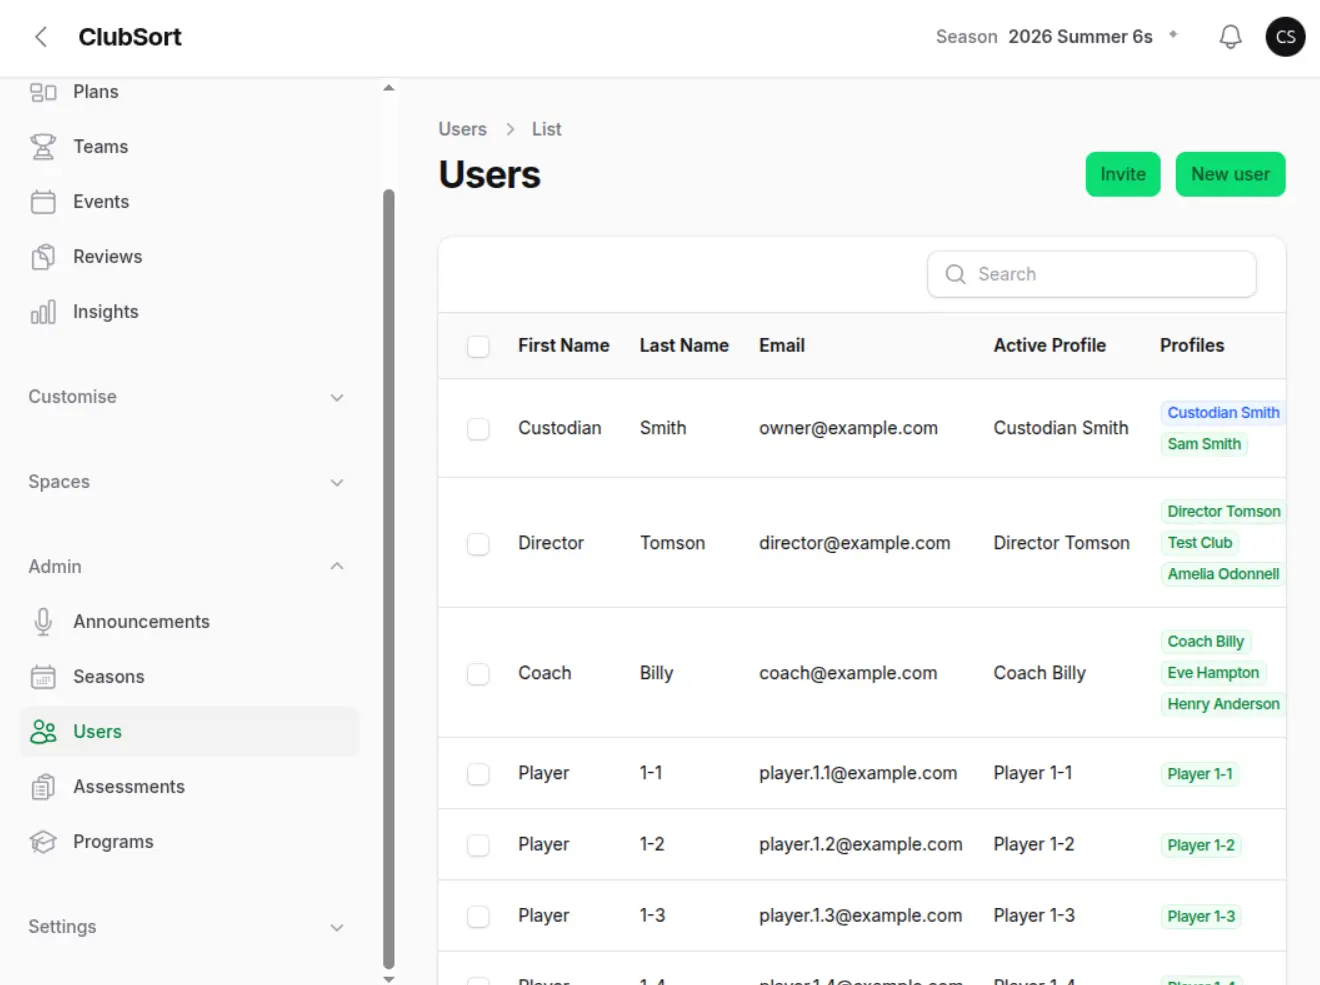The width and height of the screenshot is (1320, 985).
Task: Check the Player 1-2 row checkbox
Action: 478,845
